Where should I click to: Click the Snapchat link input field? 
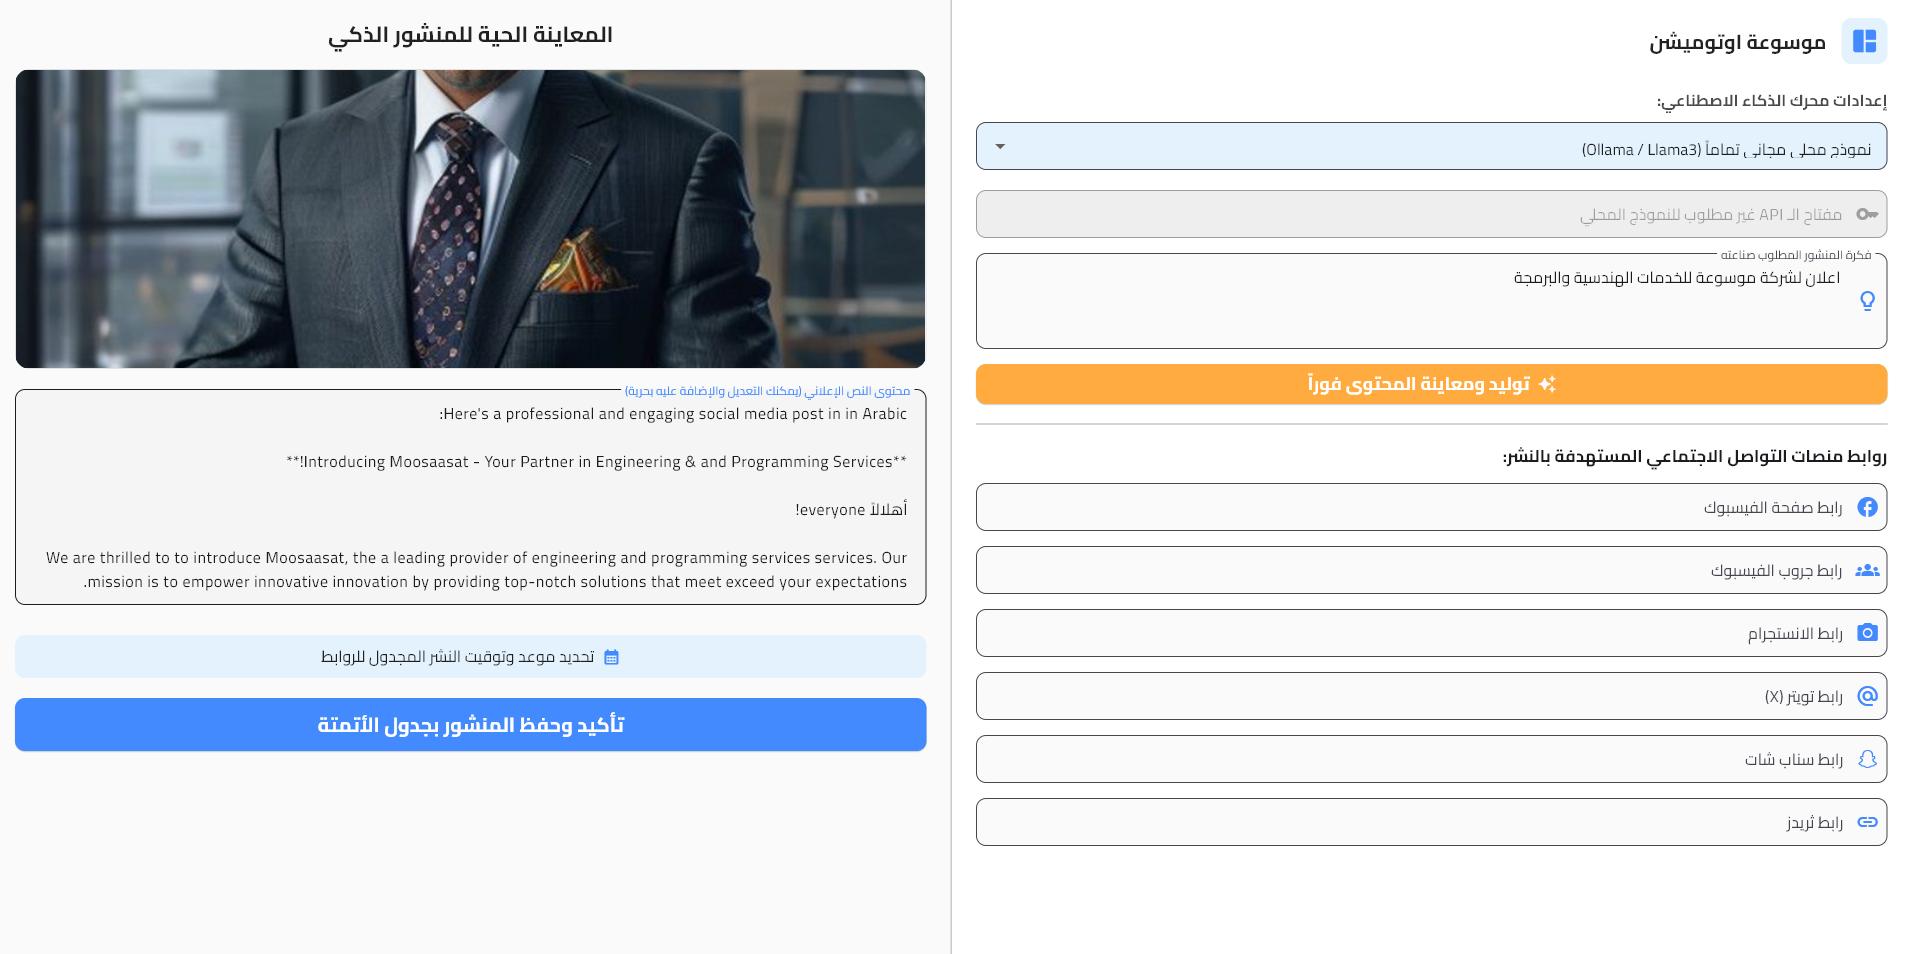pyautogui.click(x=1431, y=759)
